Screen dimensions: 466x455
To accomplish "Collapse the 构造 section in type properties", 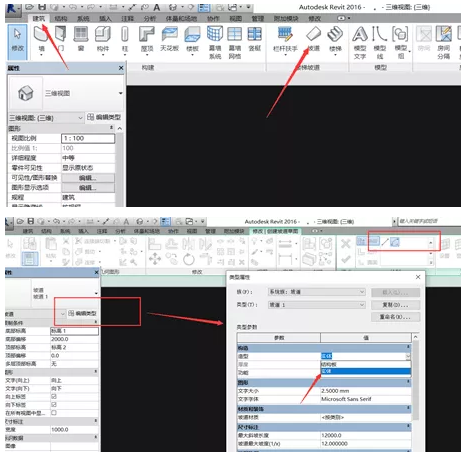I will click(x=408, y=347).
